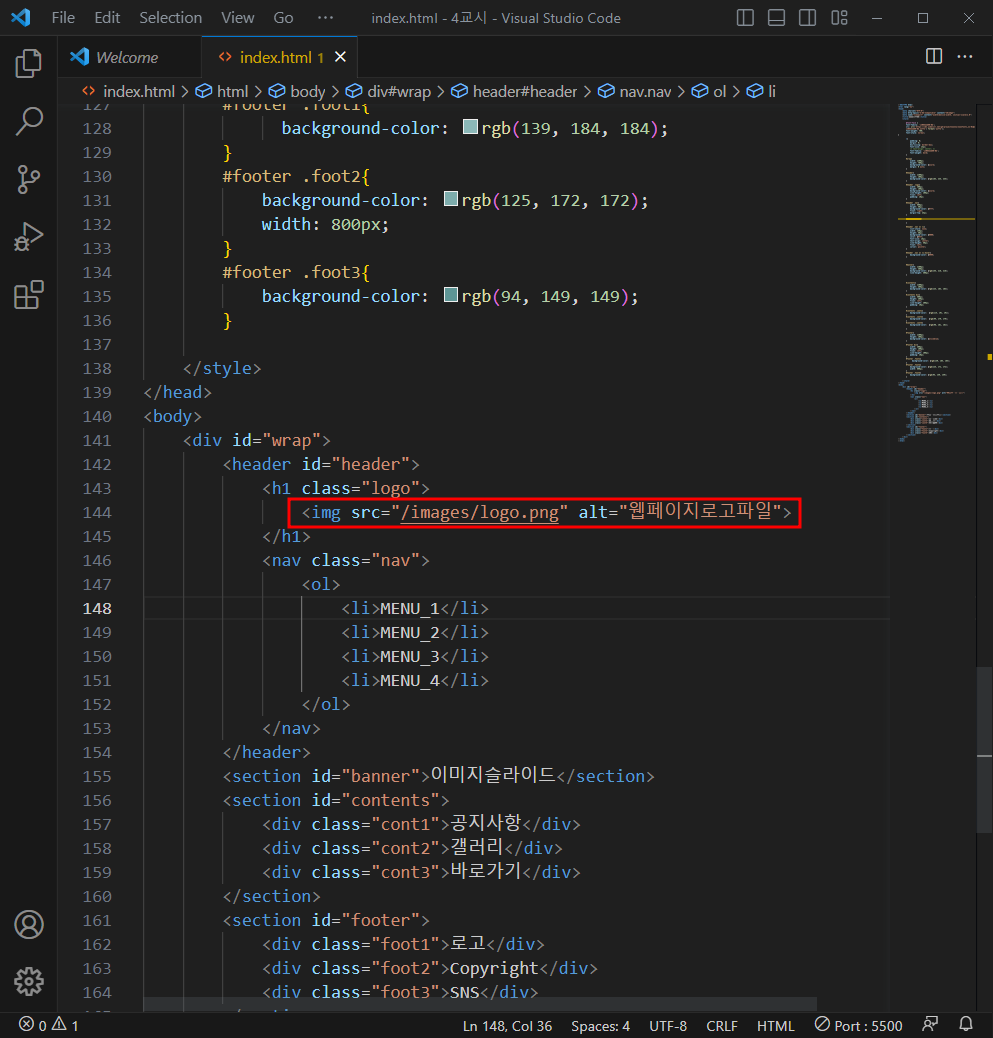993x1038 pixels.
Task: Open Customize Layout icon
Action: (x=839, y=18)
